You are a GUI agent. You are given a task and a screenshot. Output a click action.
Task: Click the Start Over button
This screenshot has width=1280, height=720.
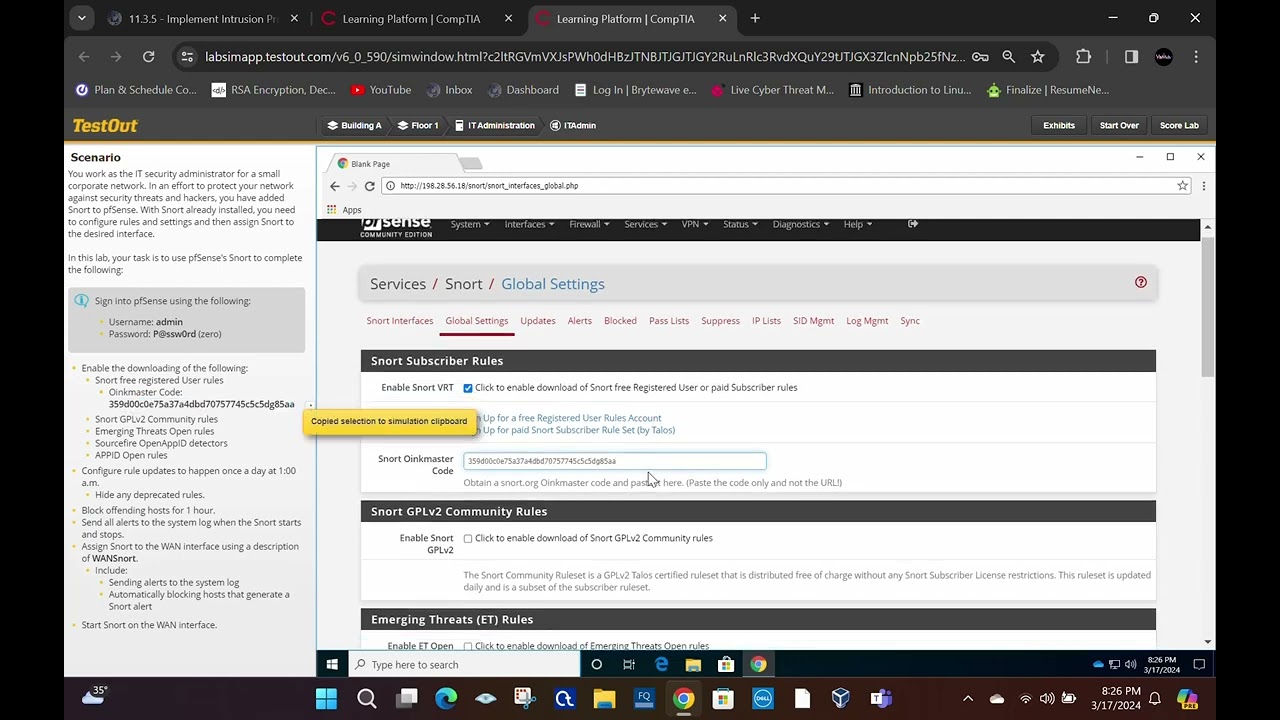1119,125
